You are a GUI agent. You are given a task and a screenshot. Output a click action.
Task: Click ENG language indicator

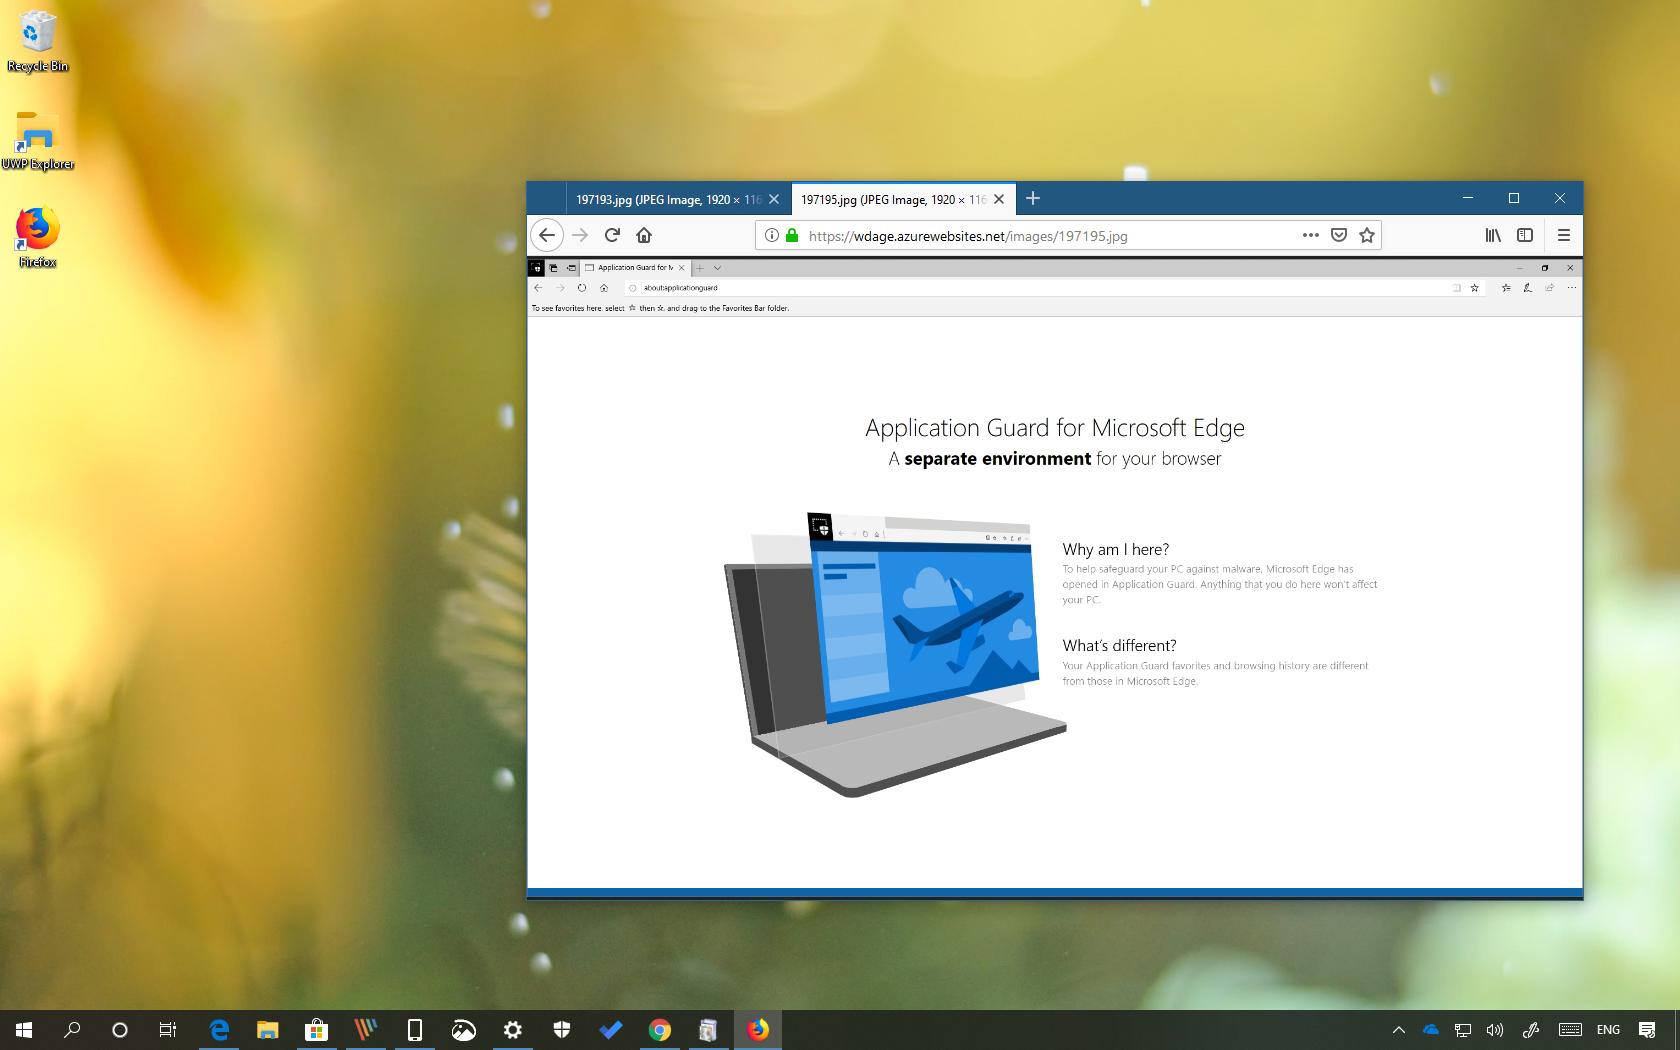pyautogui.click(x=1608, y=1029)
